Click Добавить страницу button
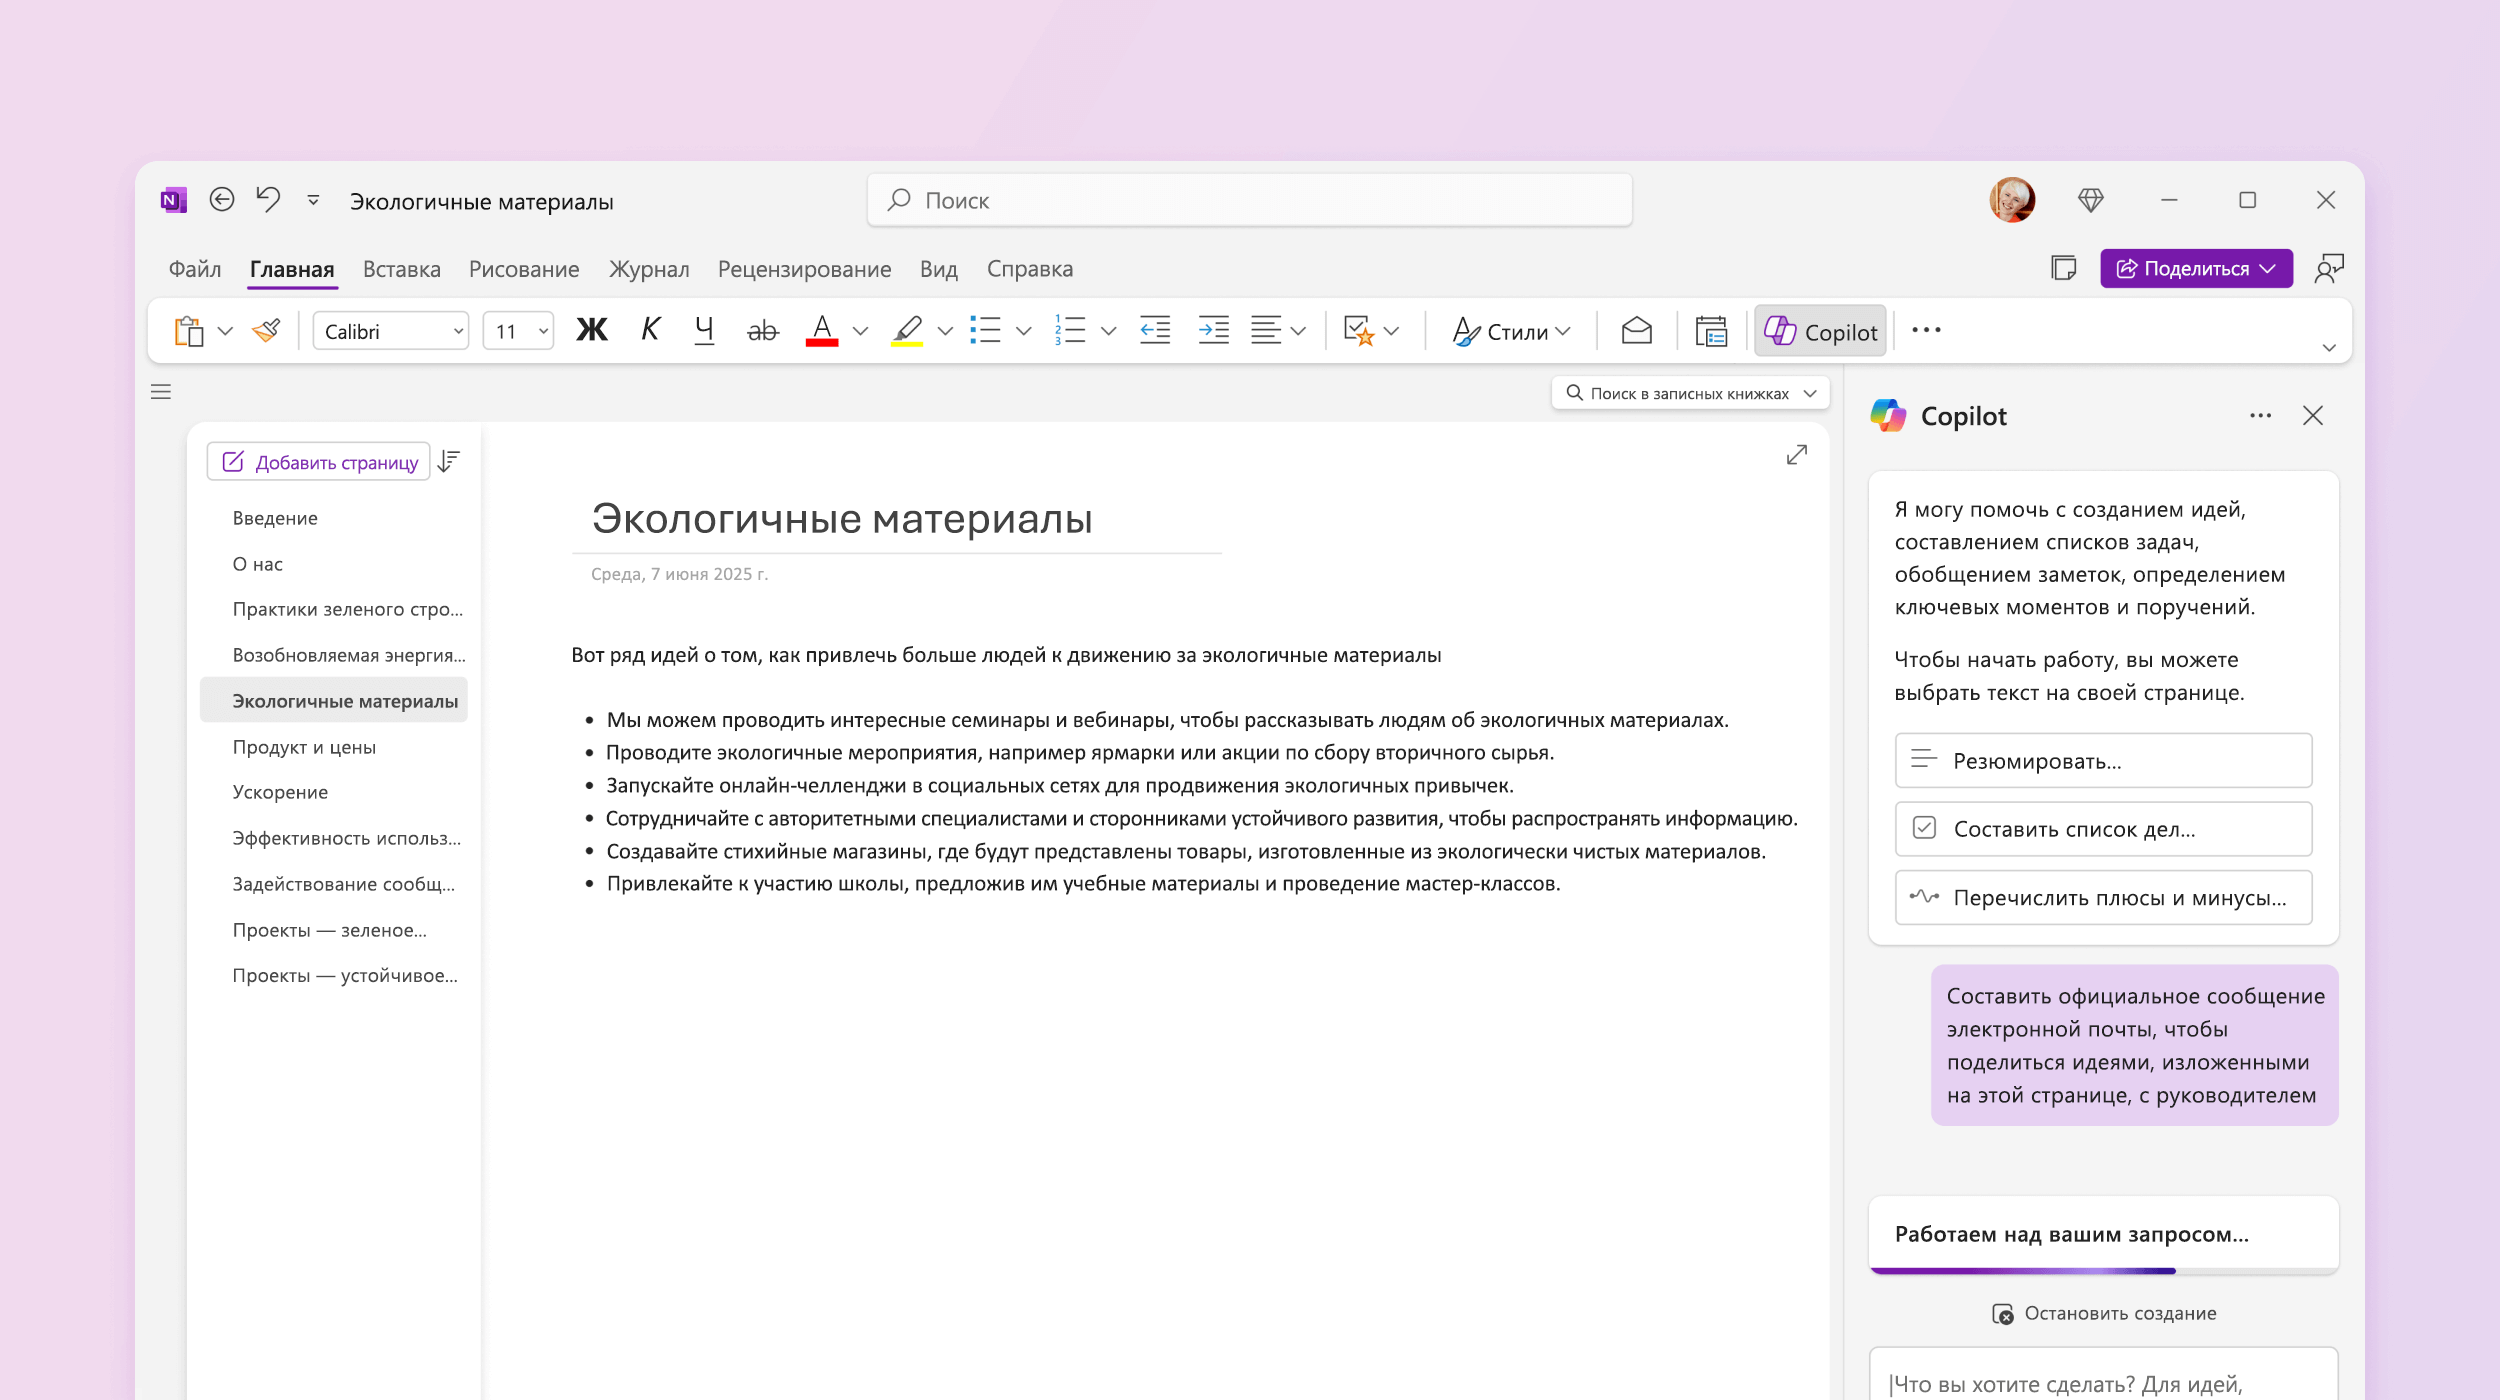Image resolution: width=2500 pixels, height=1400 pixels. tap(319, 462)
